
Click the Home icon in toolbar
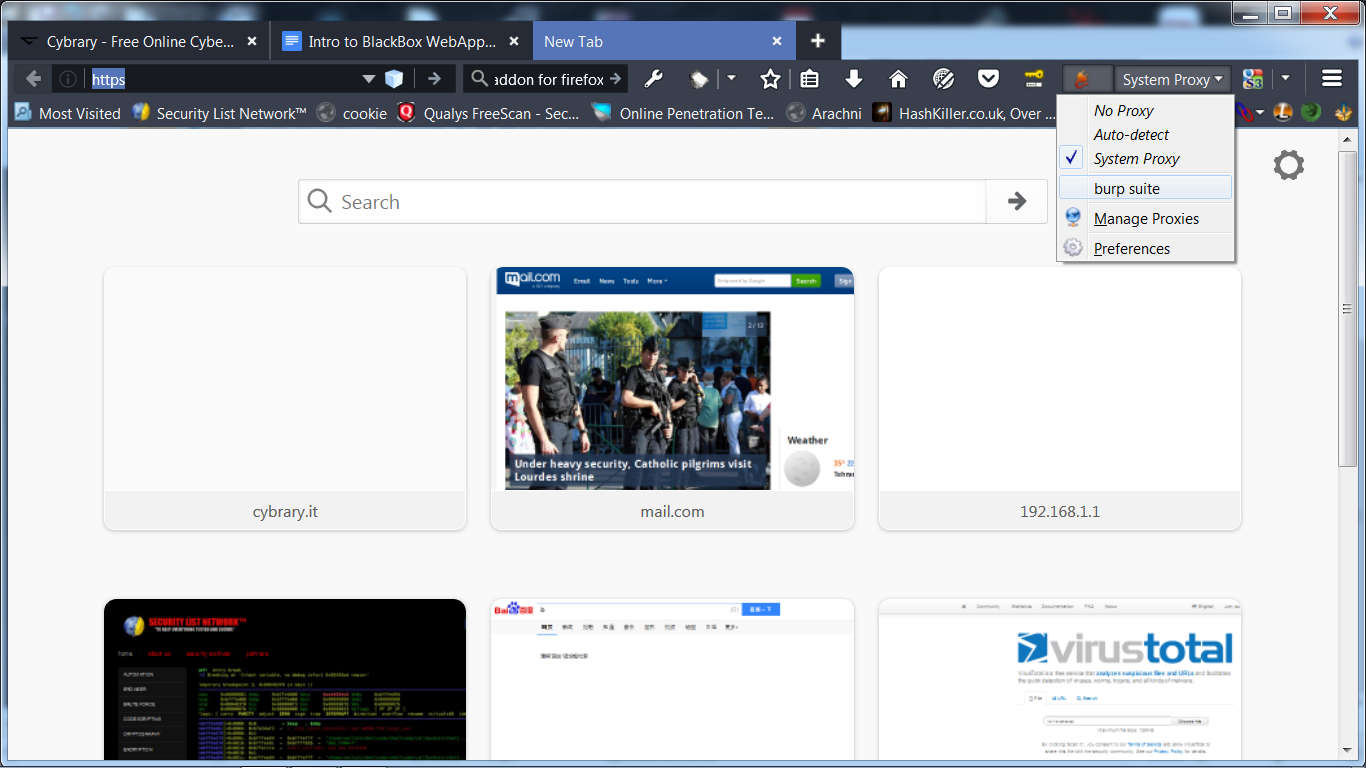(x=898, y=79)
